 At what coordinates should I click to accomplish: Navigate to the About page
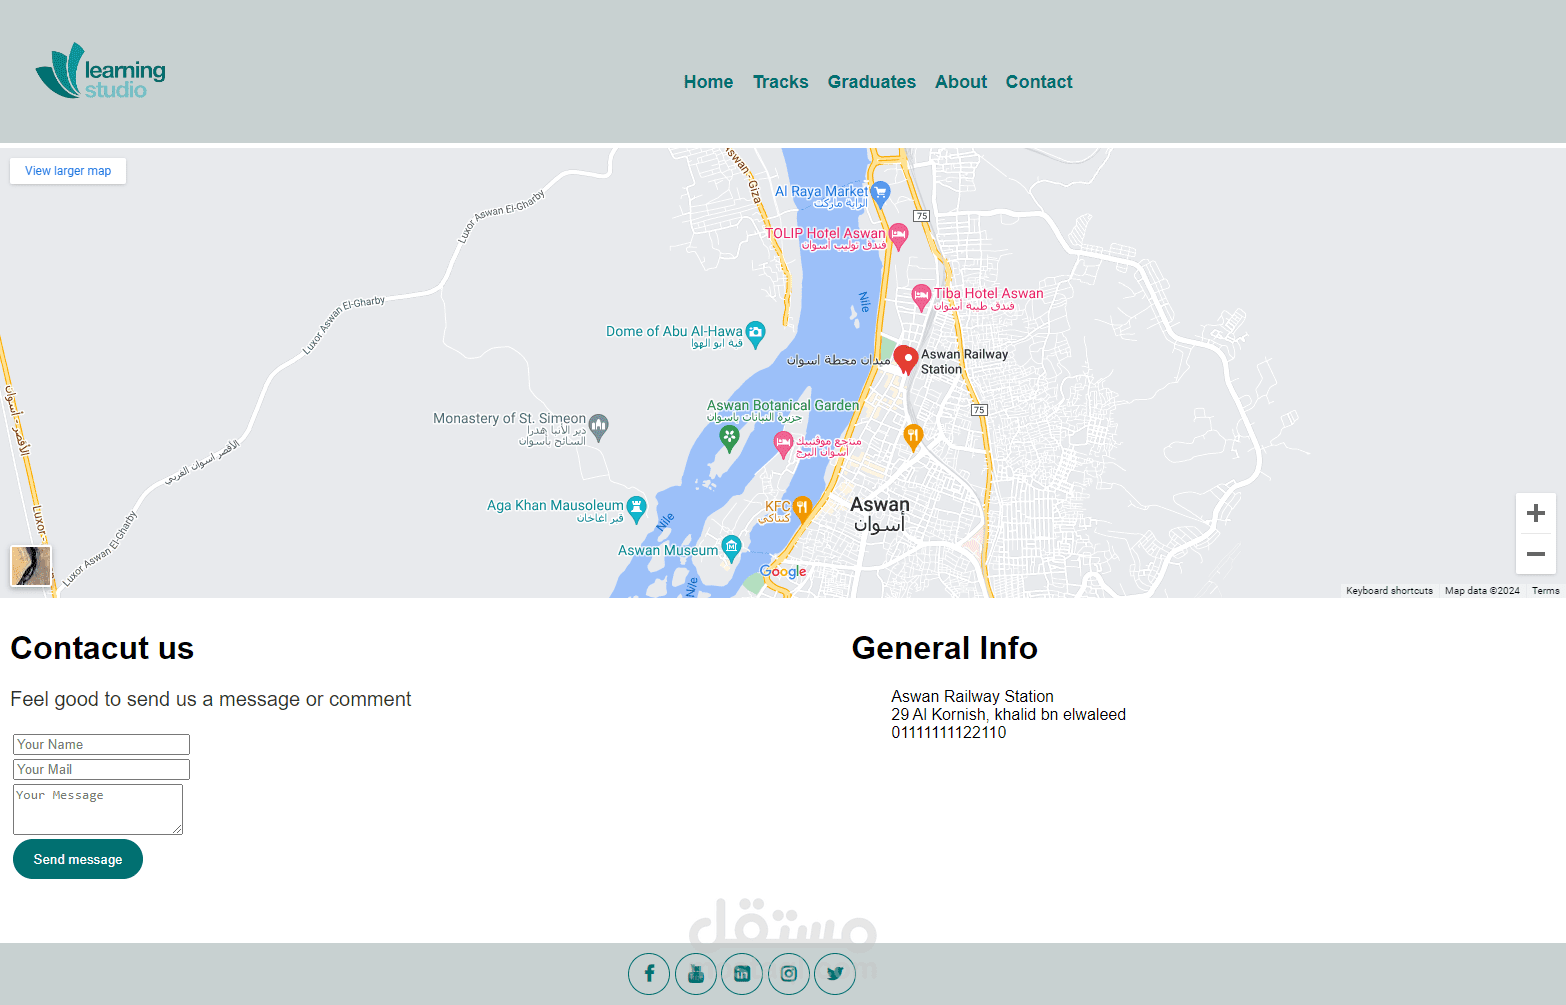tap(961, 82)
